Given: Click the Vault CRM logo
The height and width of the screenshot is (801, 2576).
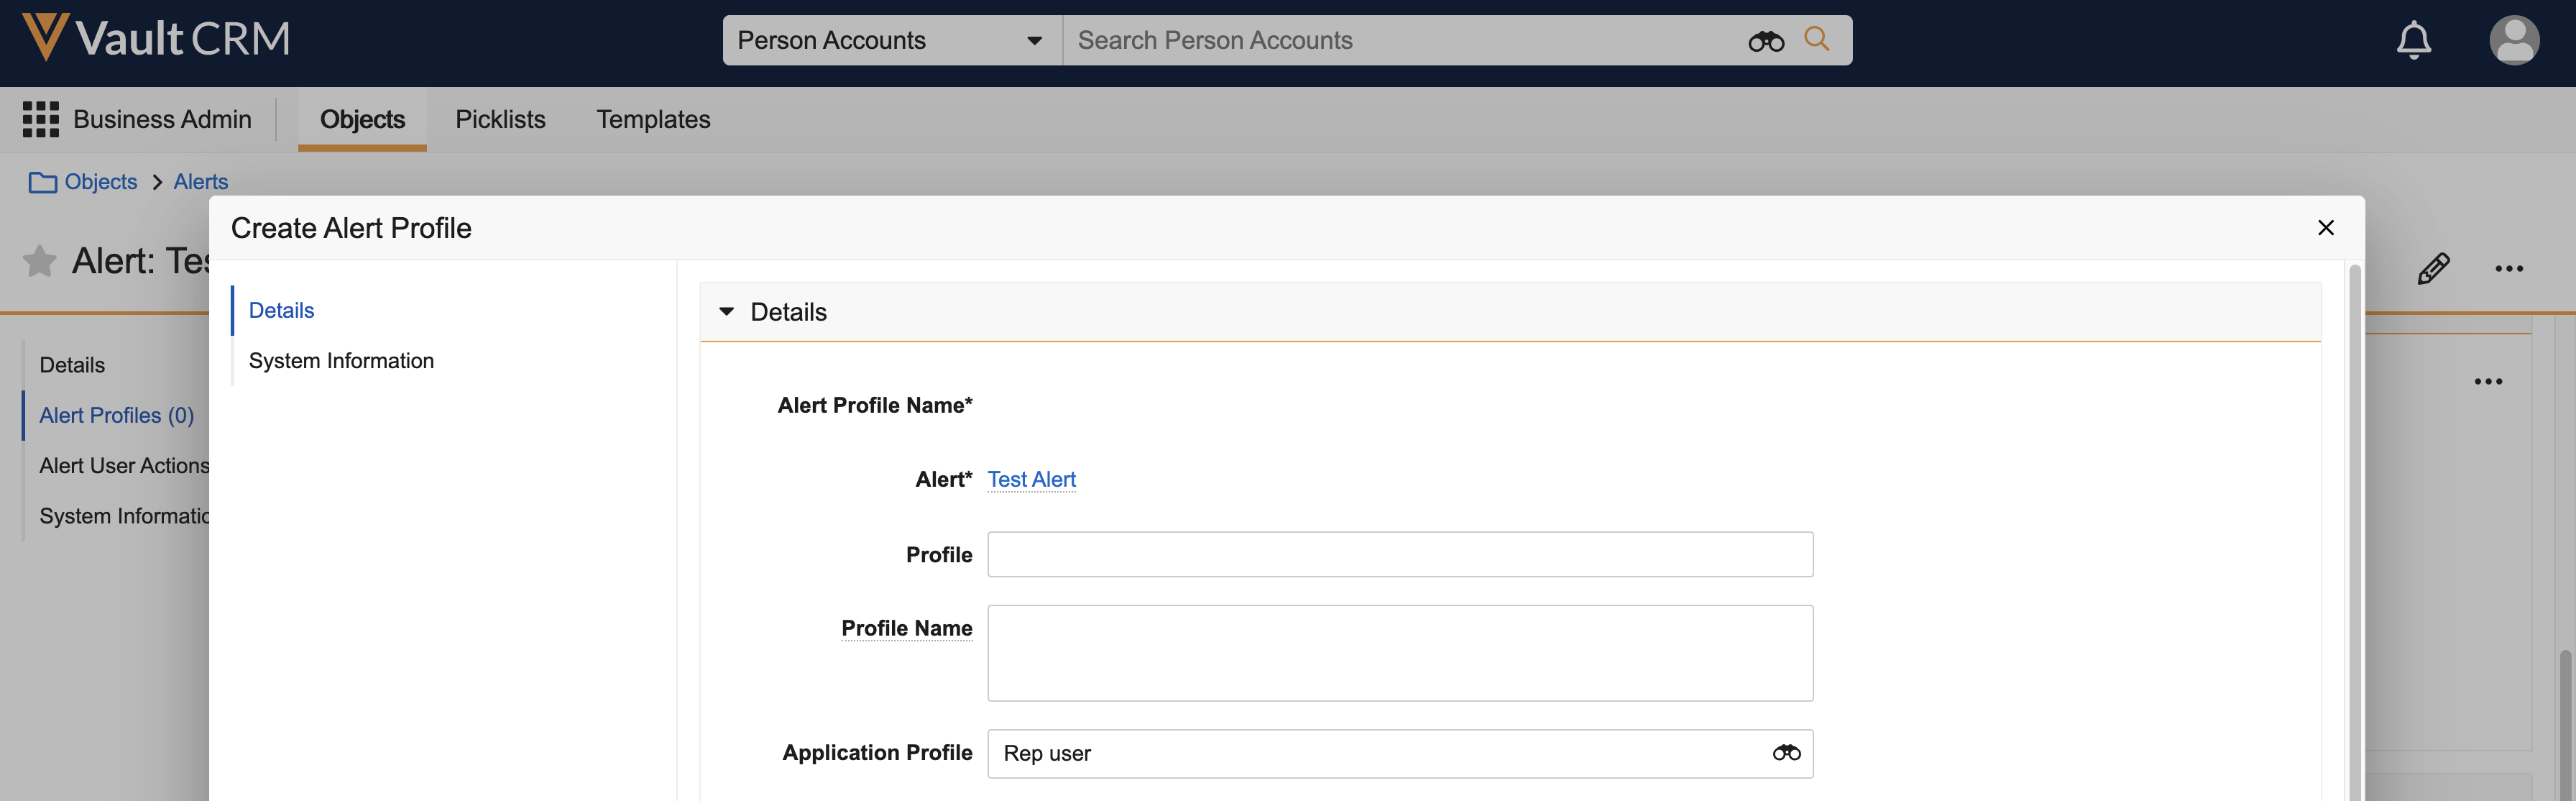Looking at the screenshot, I should pyautogui.click(x=155, y=38).
